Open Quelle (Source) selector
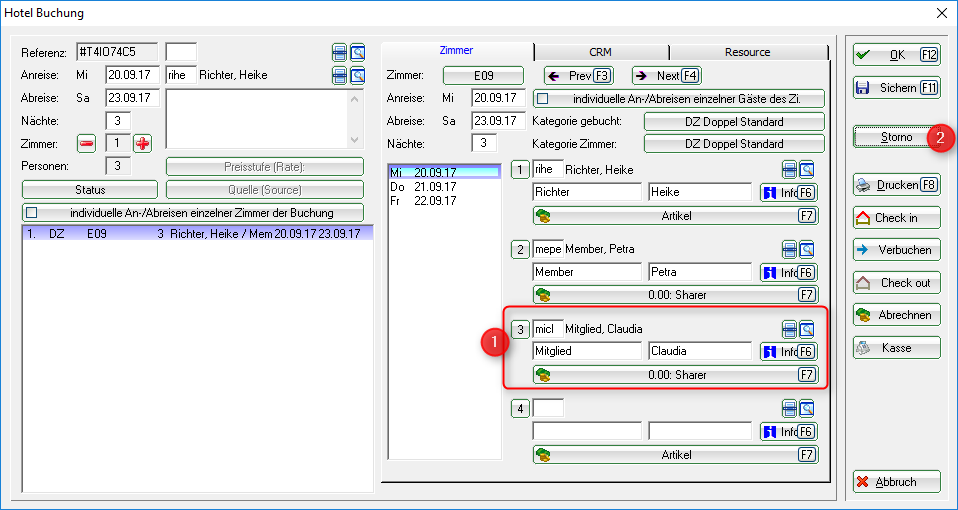Image resolution: width=958 pixels, height=510 pixels. tap(265, 190)
